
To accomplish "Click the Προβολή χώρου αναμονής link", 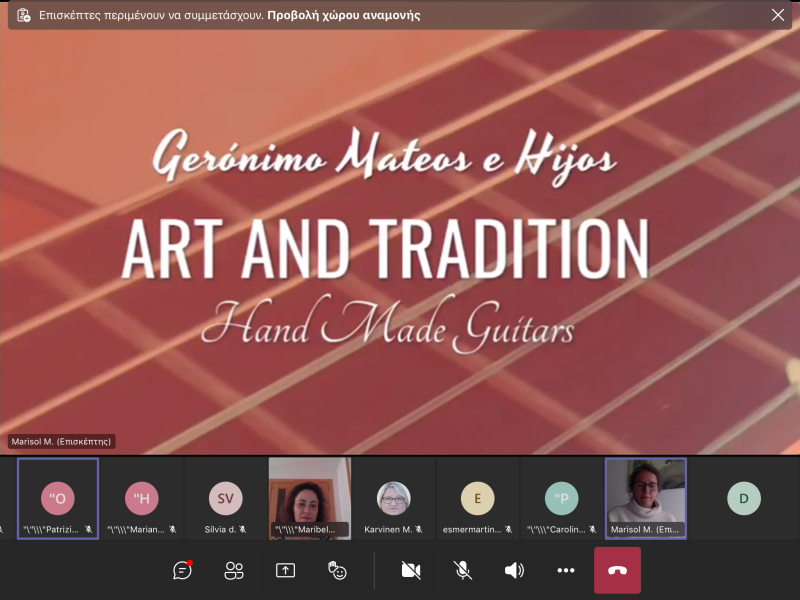I will point(343,15).
